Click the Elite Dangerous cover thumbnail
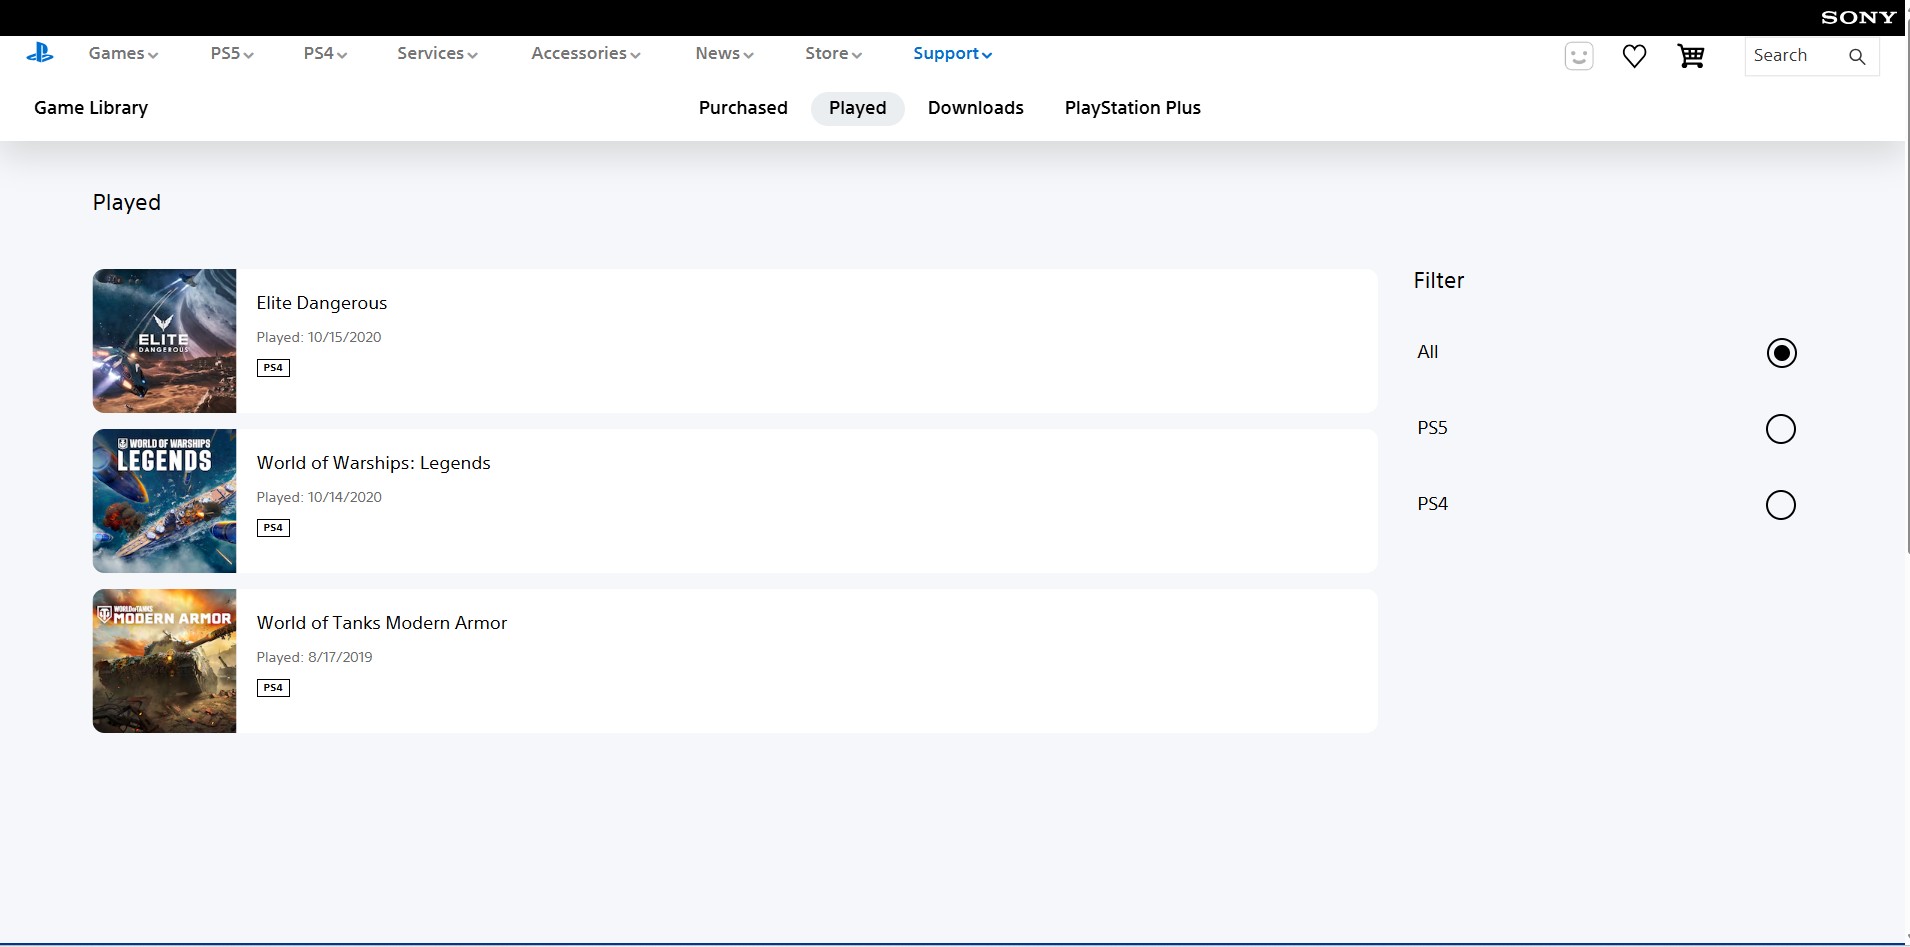Screen dimensions: 1910x947 click(x=164, y=341)
